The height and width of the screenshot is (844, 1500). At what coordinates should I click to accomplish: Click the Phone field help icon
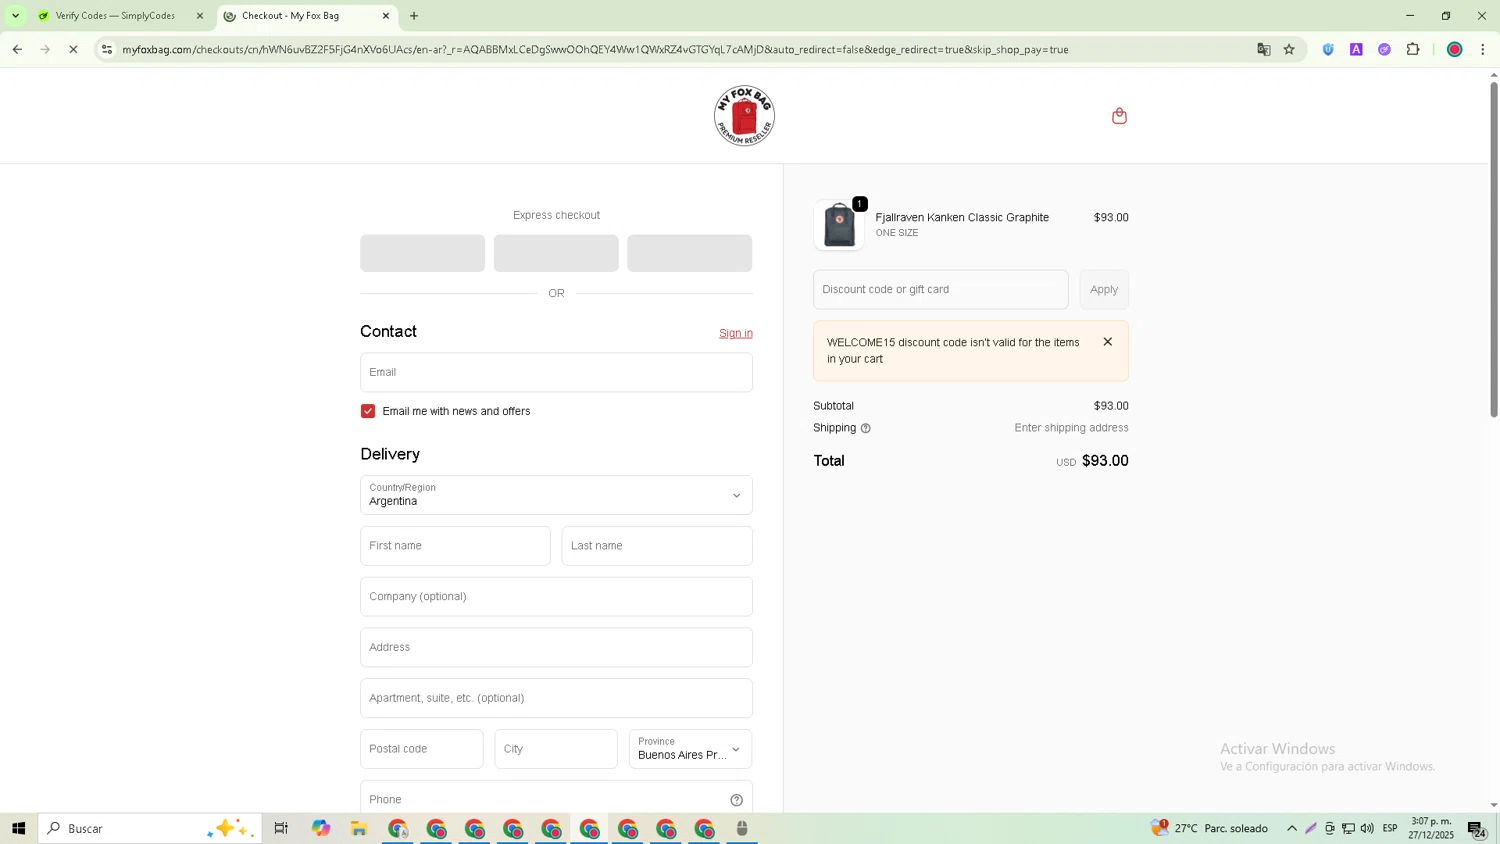736,800
